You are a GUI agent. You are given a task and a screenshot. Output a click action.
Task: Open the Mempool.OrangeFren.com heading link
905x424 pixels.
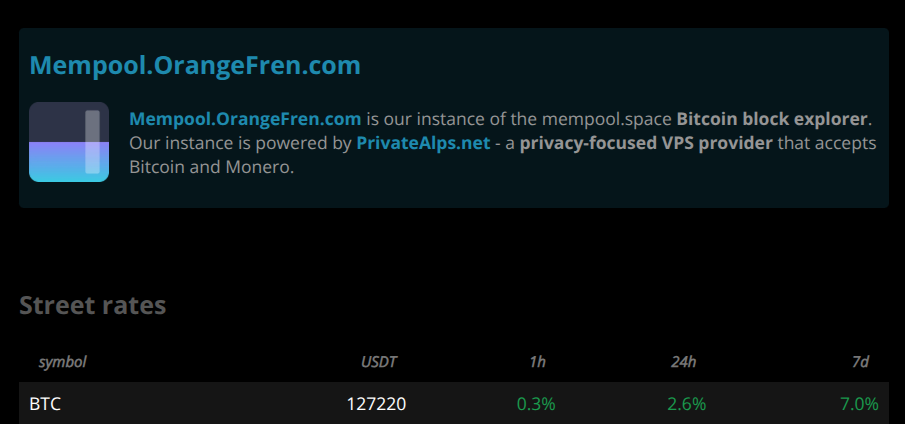[195, 65]
